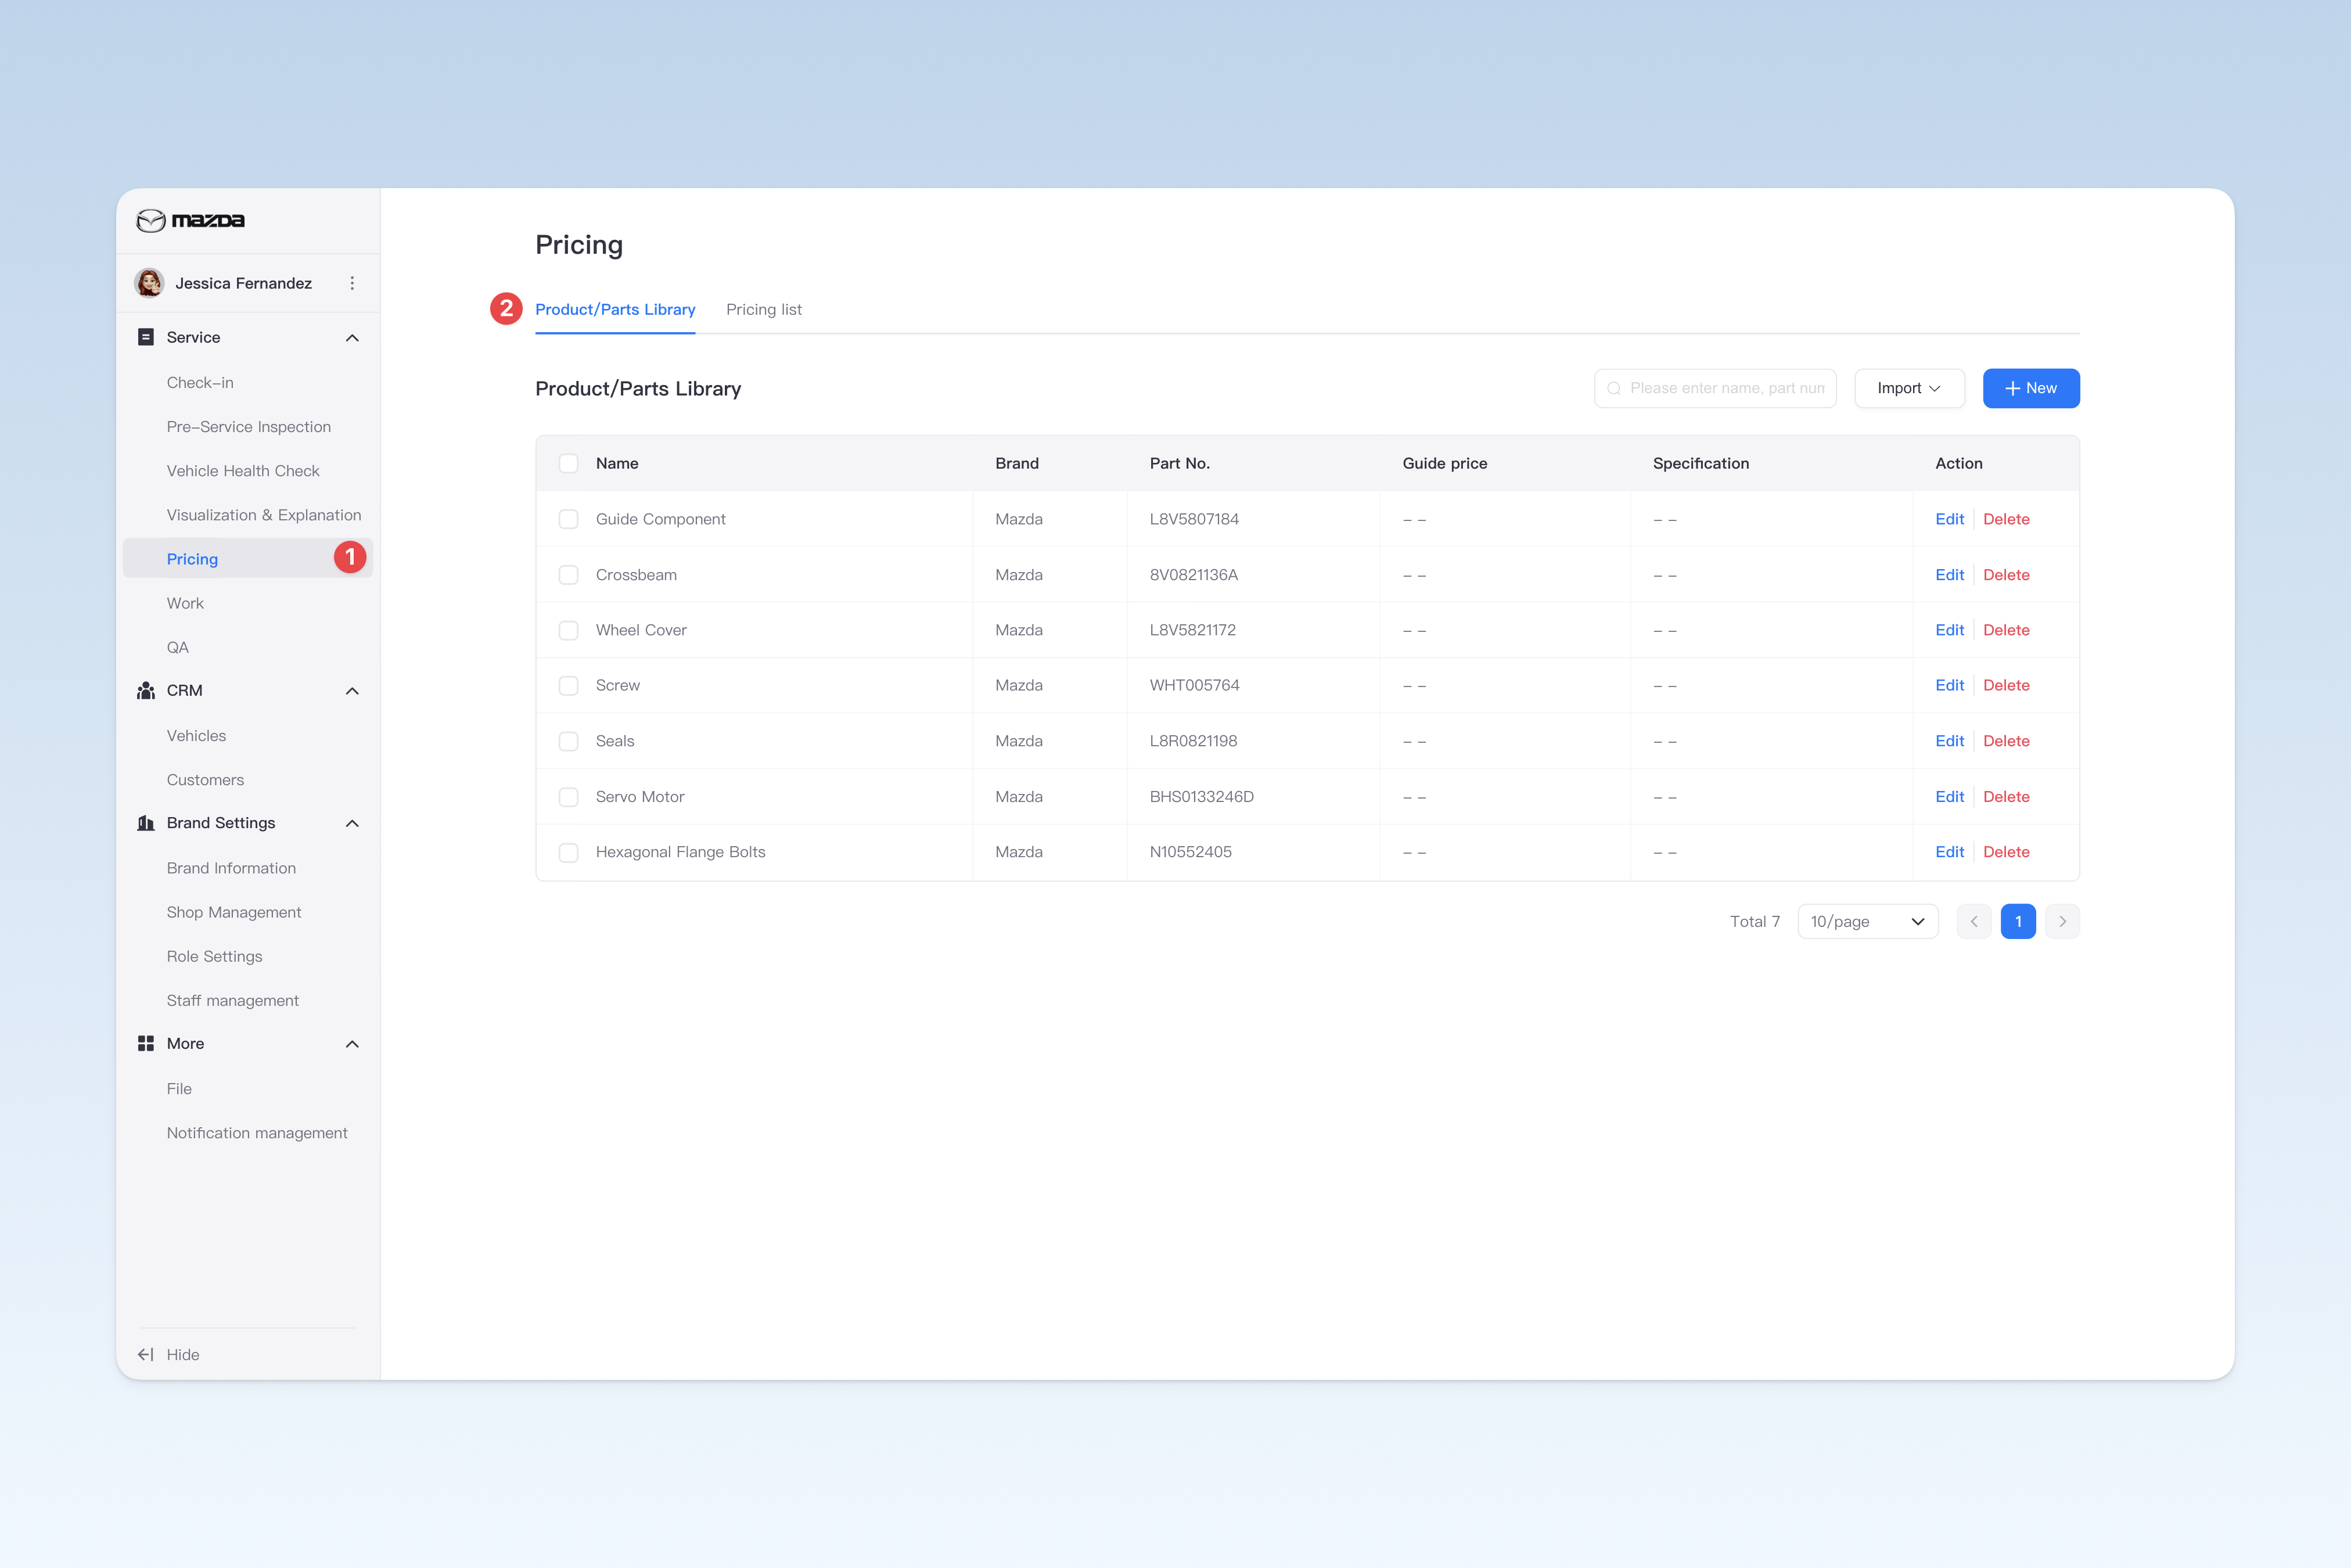
Task: Collapse the Service section chevron
Action: coord(352,338)
